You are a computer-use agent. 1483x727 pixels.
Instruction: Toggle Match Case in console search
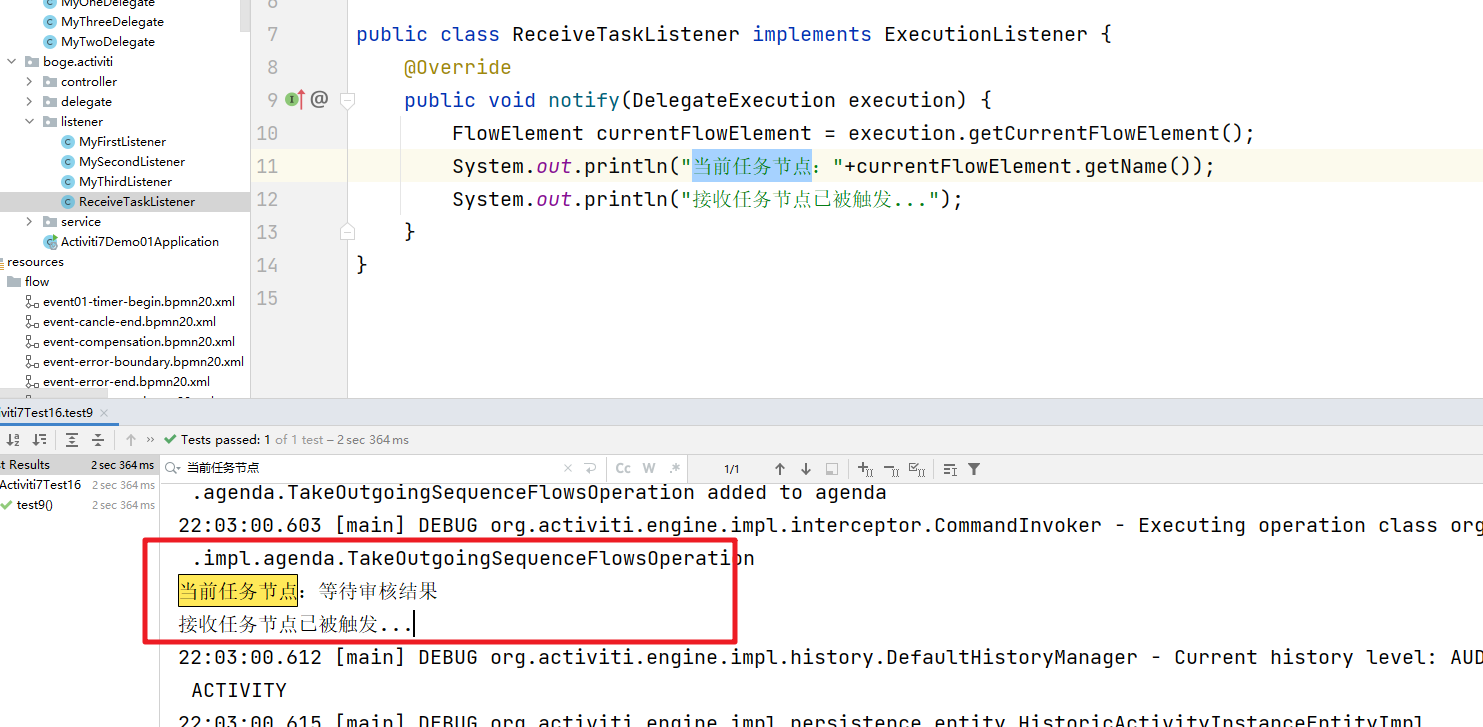click(623, 468)
